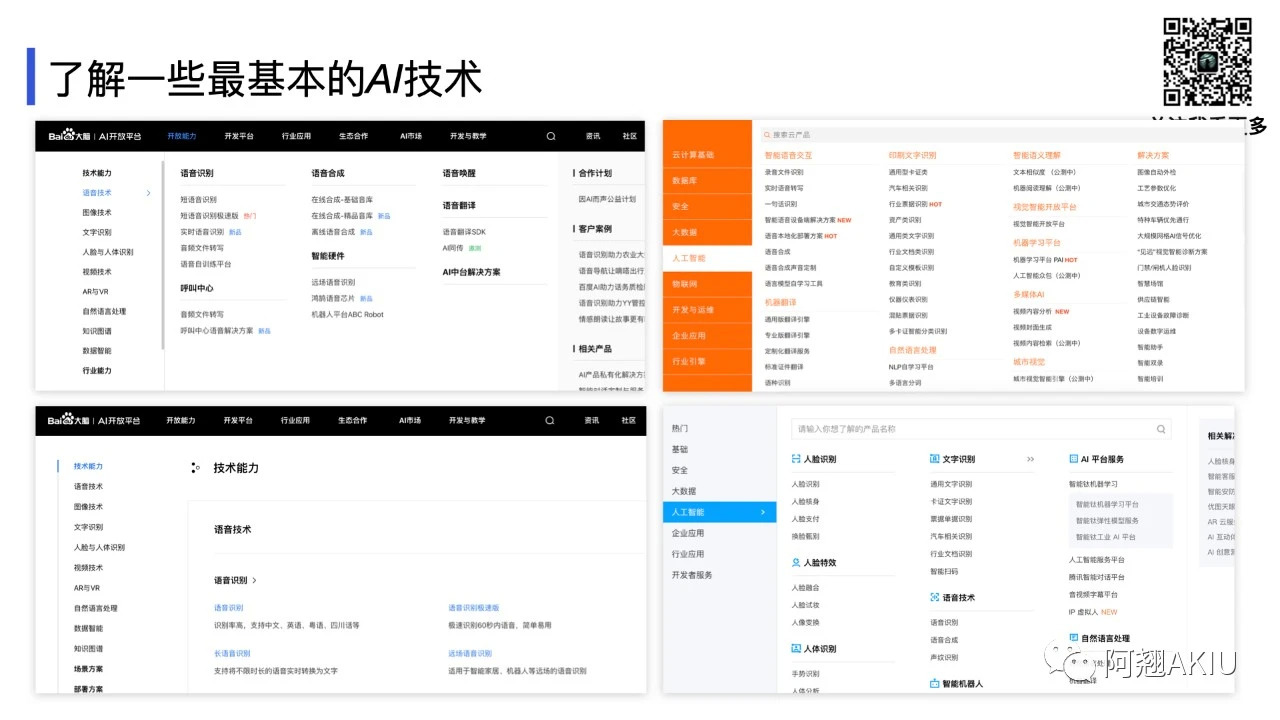Click the vertical scrollbar in the Baidu dropdown sidebar
This screenshot has width=1280, height=720.
[163, 255]
